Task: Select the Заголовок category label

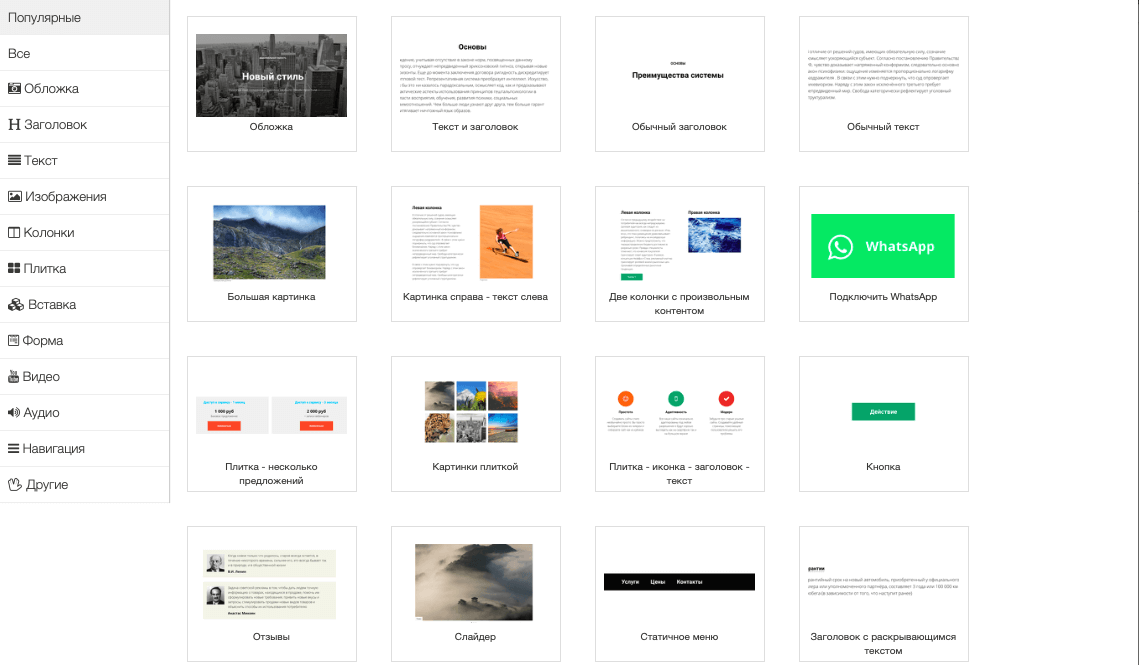Action: click(x=55, y=124)
